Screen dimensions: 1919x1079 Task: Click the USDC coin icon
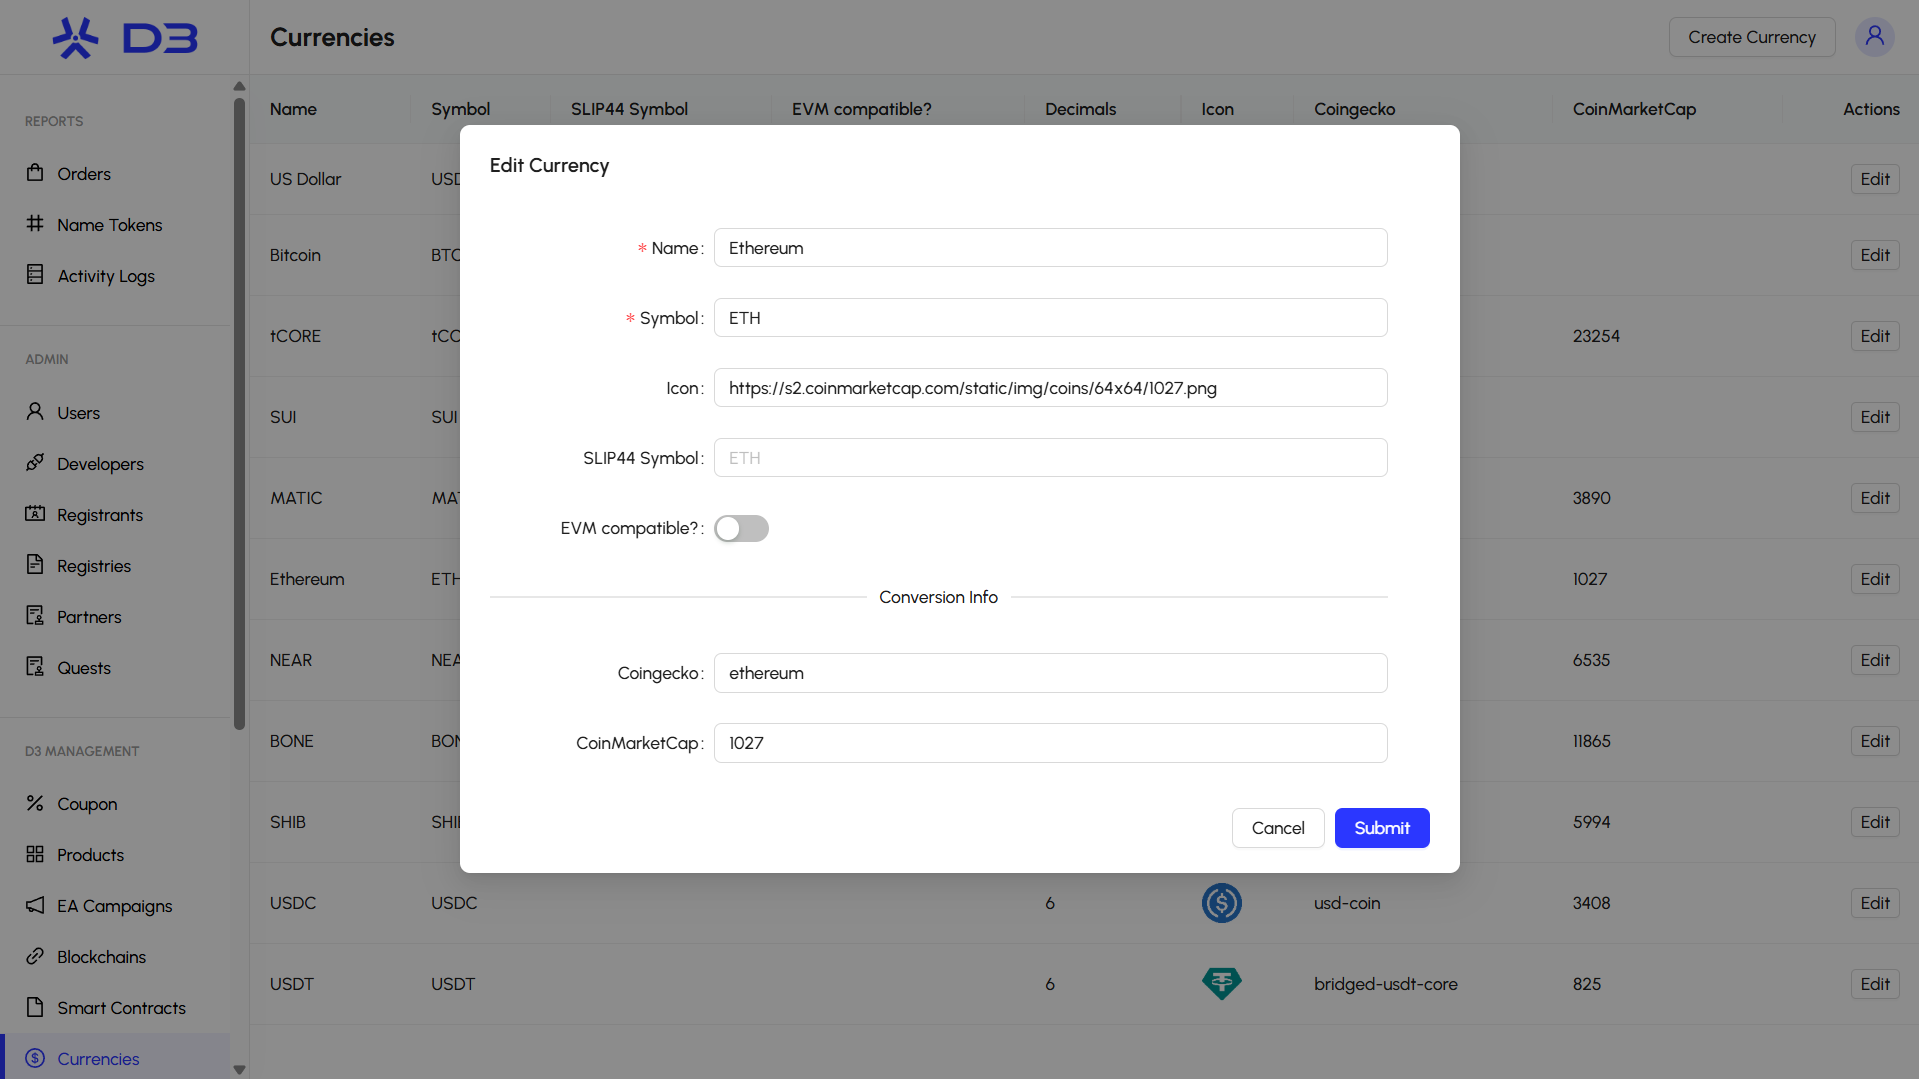point(1221,903)
